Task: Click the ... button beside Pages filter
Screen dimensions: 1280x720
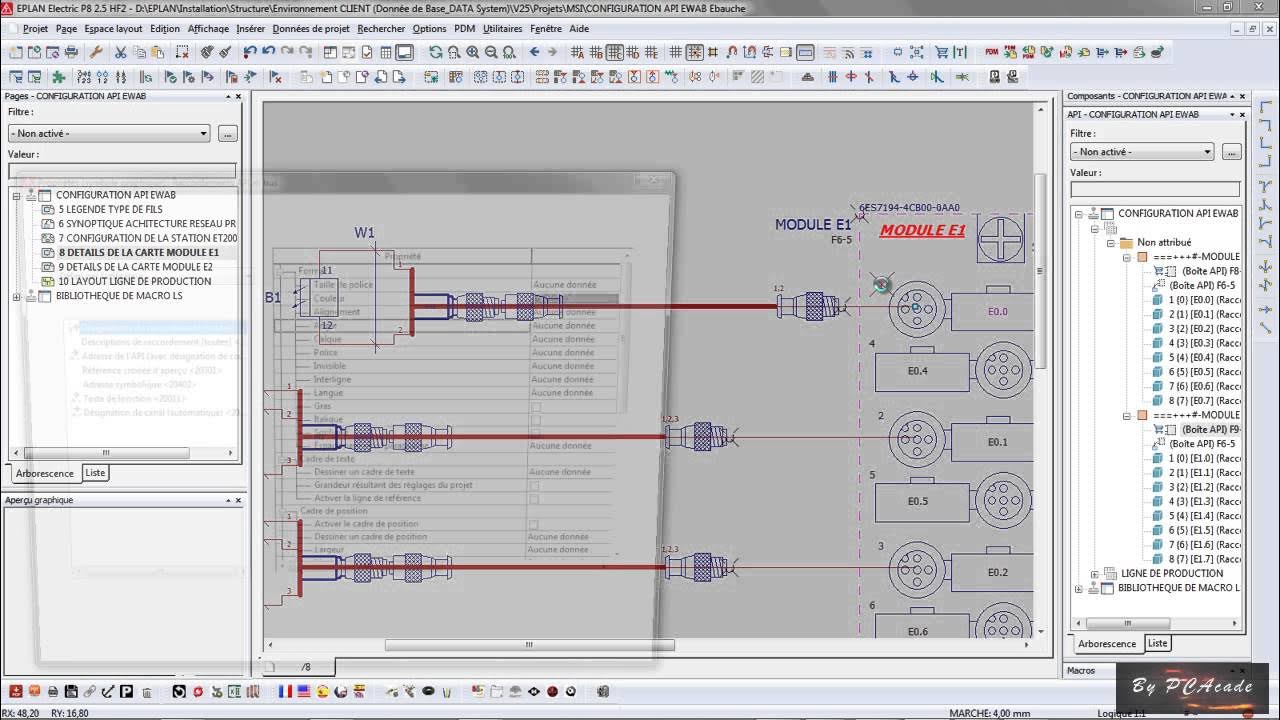Action: 228,133
